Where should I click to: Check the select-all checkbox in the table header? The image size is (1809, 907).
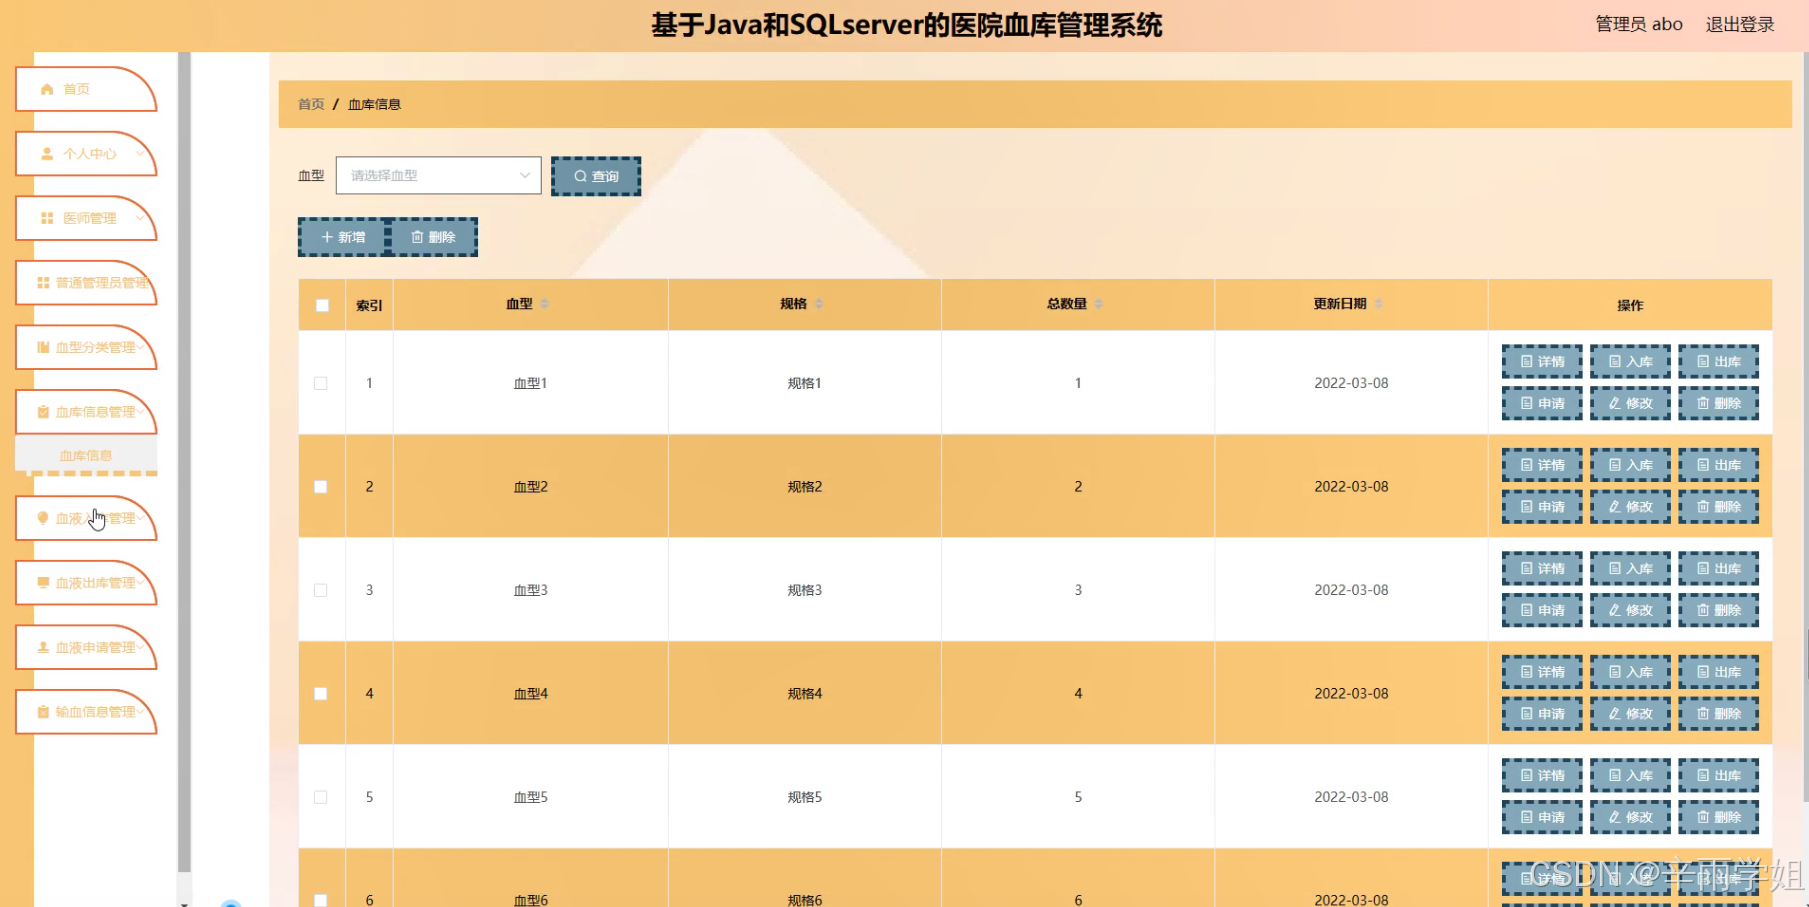click(321, 305)
